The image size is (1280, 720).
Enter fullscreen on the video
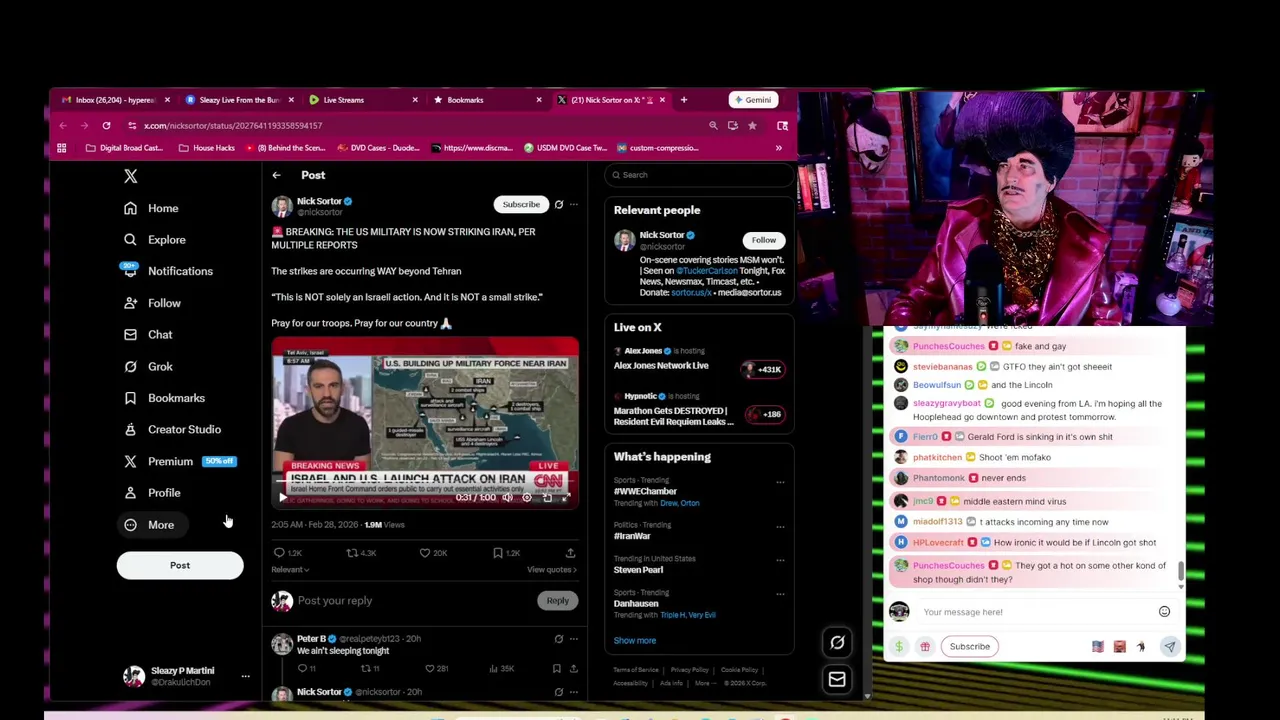(565, 497)
